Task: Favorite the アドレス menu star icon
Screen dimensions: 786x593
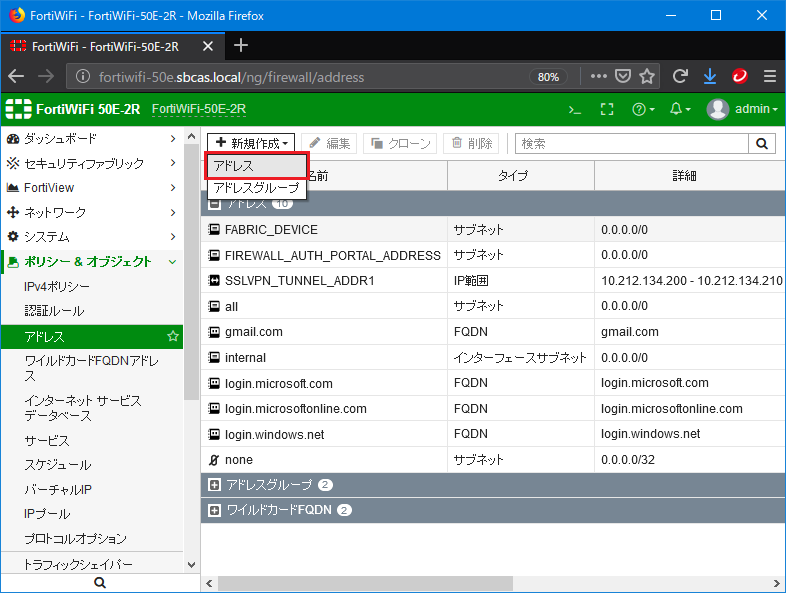Action: pyautogui.click(x=173, y=336)
